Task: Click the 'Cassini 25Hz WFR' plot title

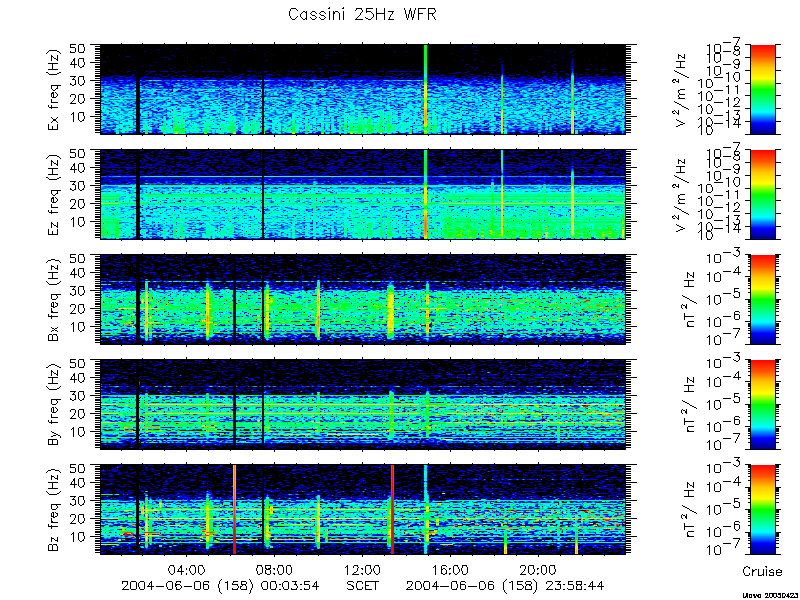Action: pos(362,14)
